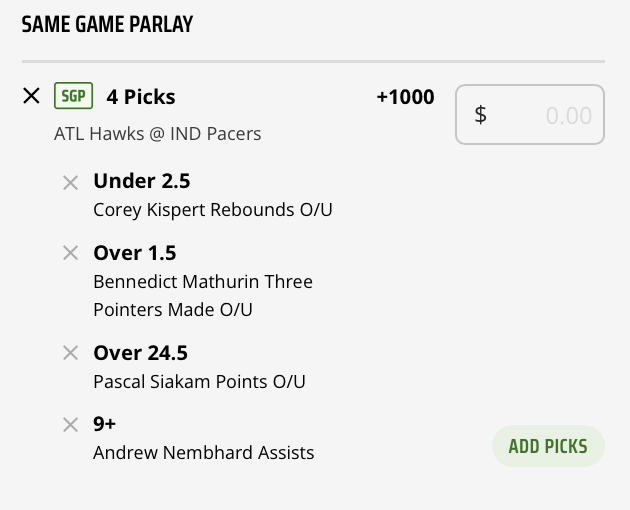Click the 4 Picks parlay title
Screen dimensions: 630x510
click(141, 97)
